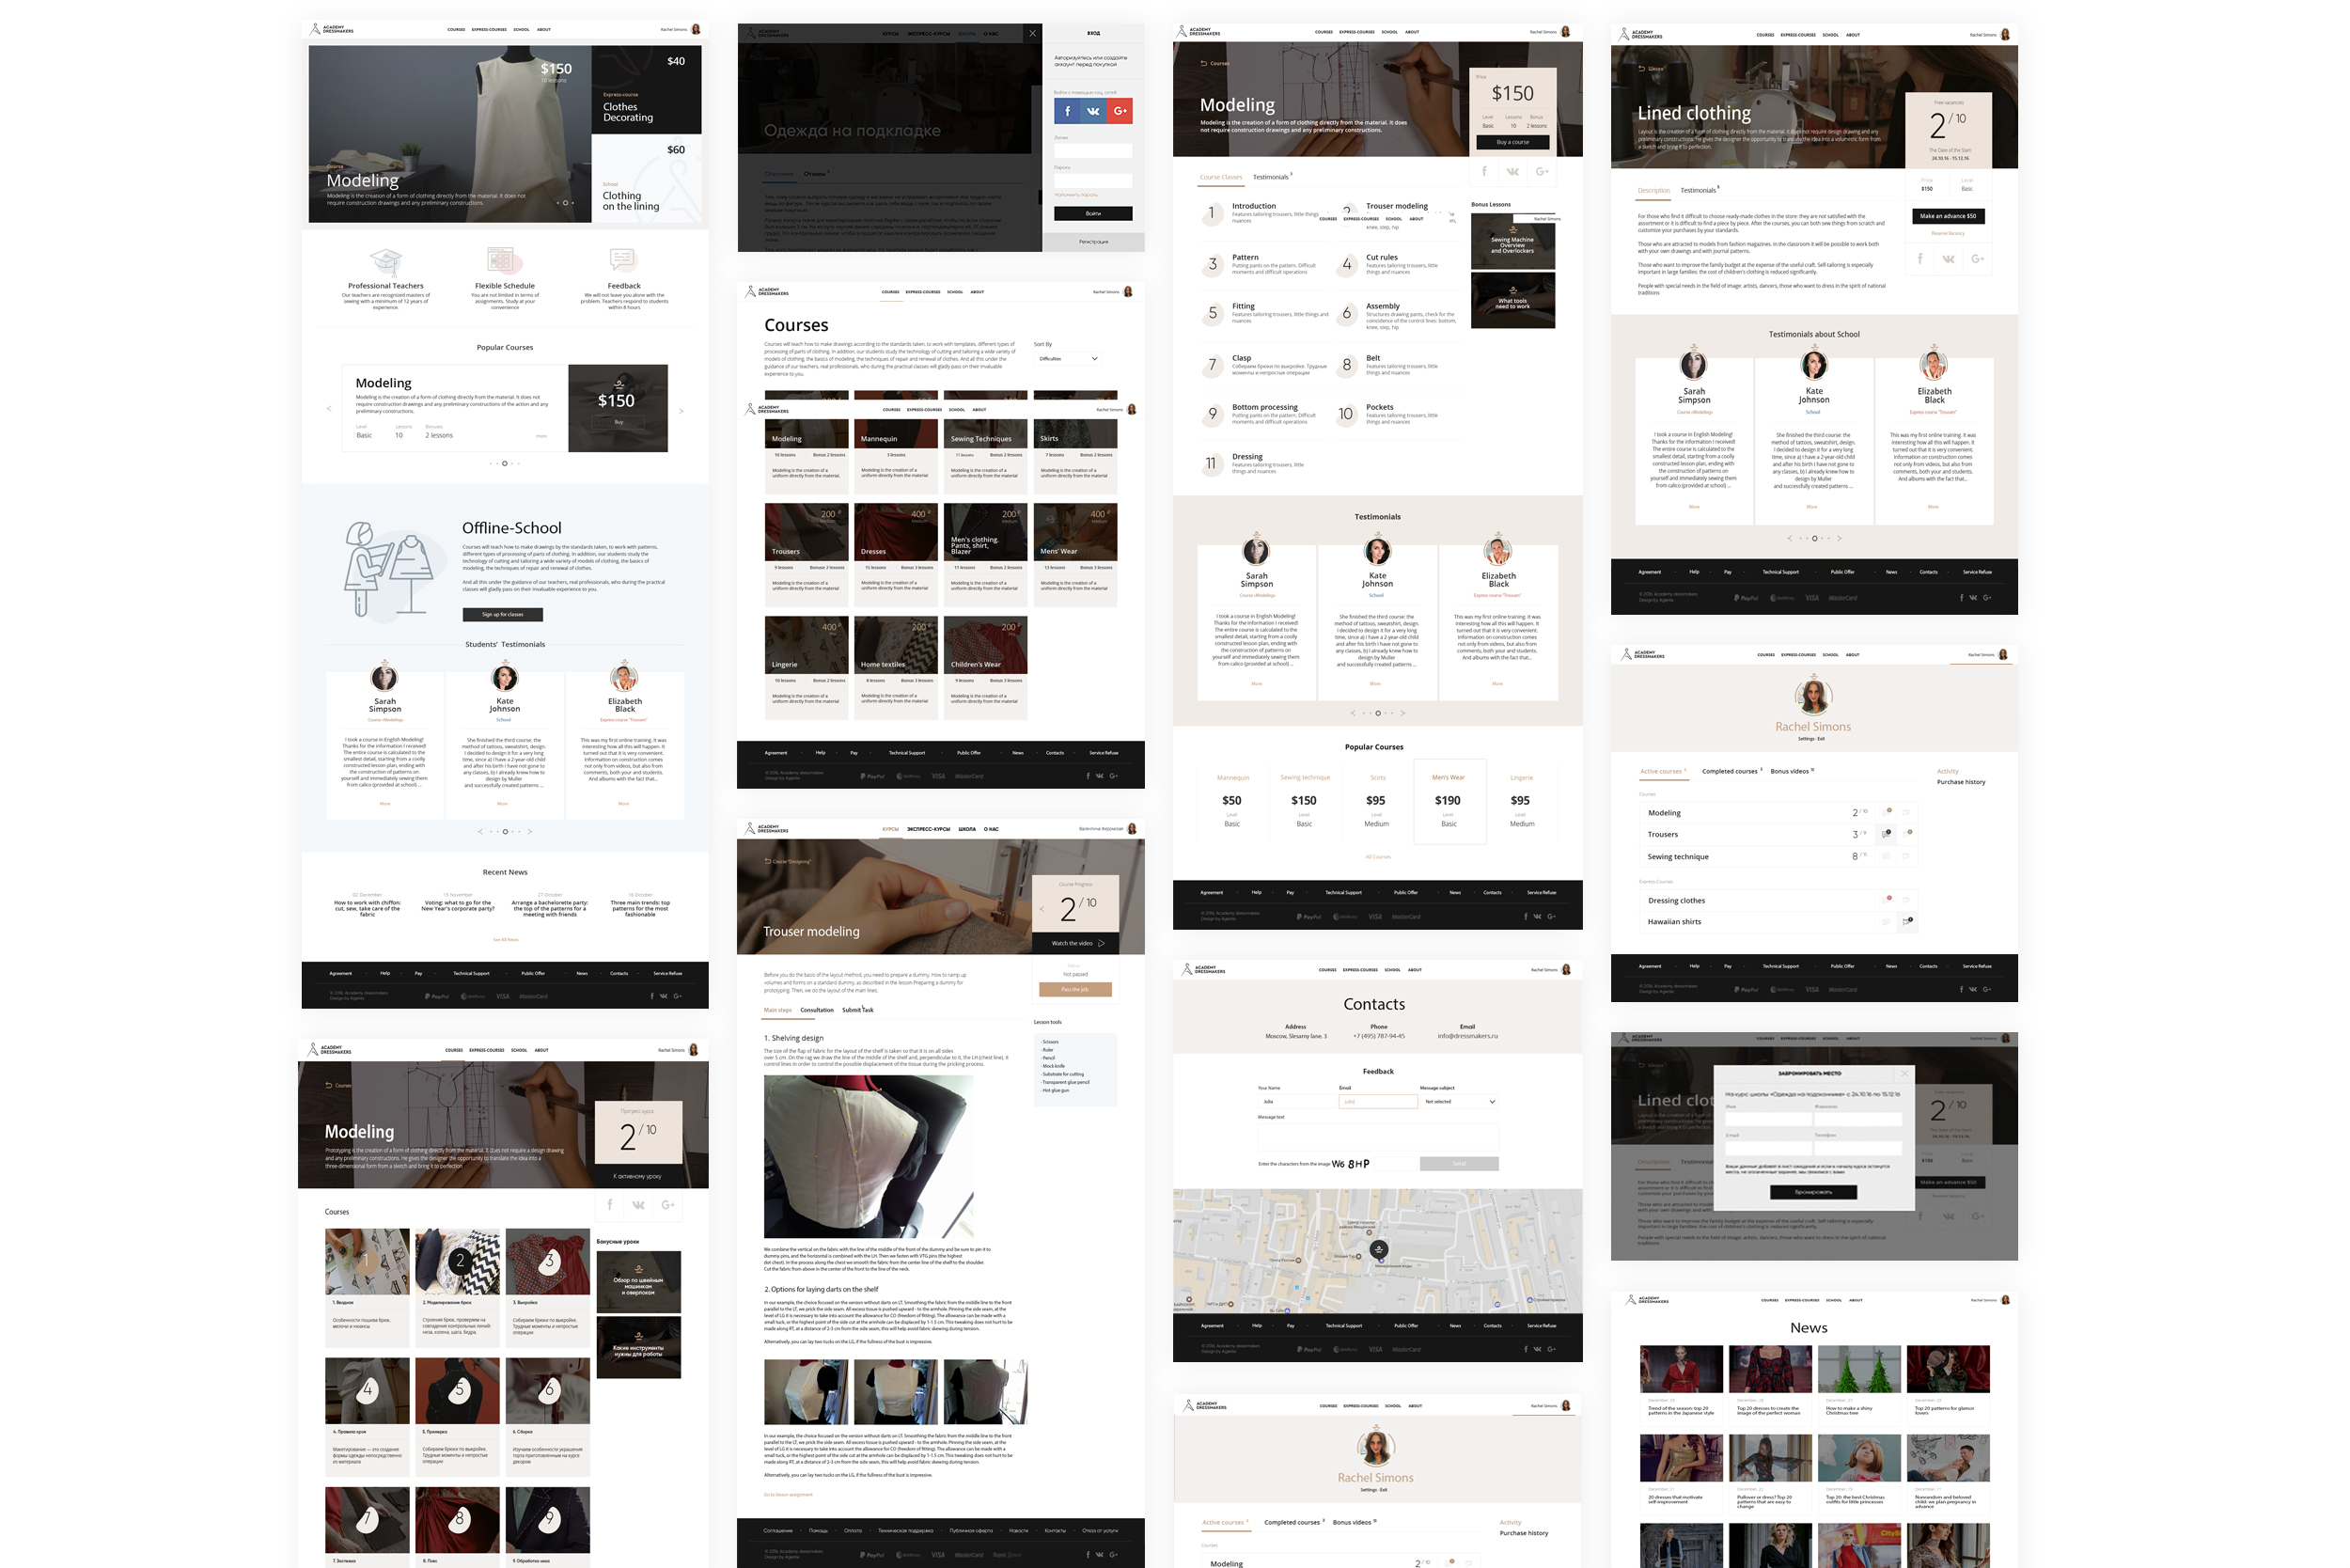The image size is (2350, 1568).
Task: Click the 'Buy a course' button on Modeling page
Action: click(1512, 142)
